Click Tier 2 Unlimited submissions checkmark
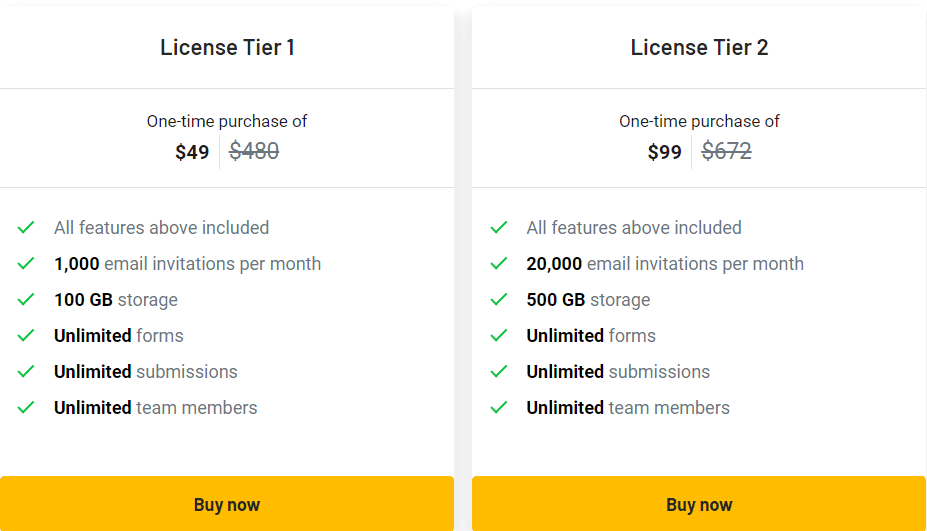The width and height of the screenshot is (927, 531). 499,371
